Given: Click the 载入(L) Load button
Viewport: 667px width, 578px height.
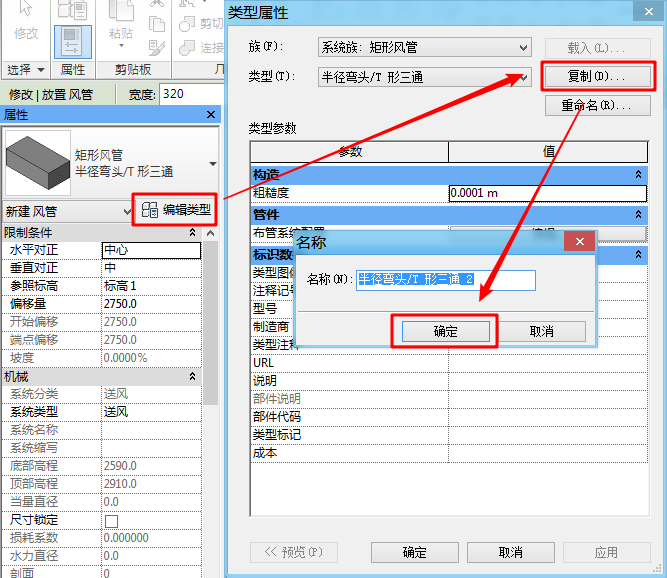Looking at the screenshot, I should [598, 48].
